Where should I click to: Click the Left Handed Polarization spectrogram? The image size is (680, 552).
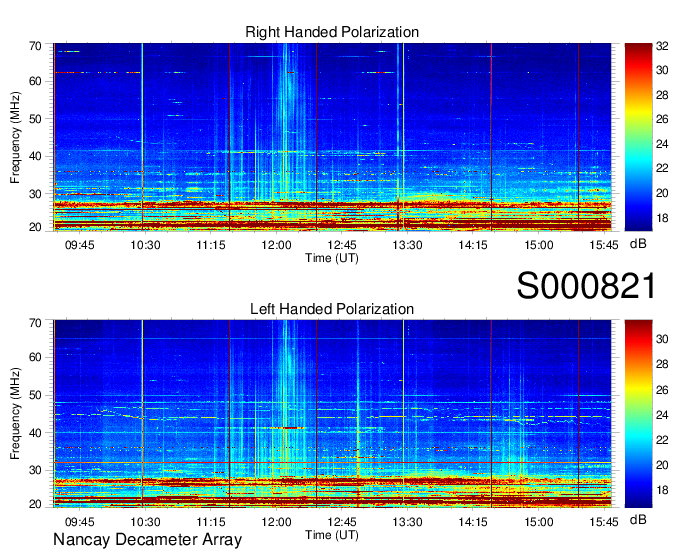click(x=332, y=414)
